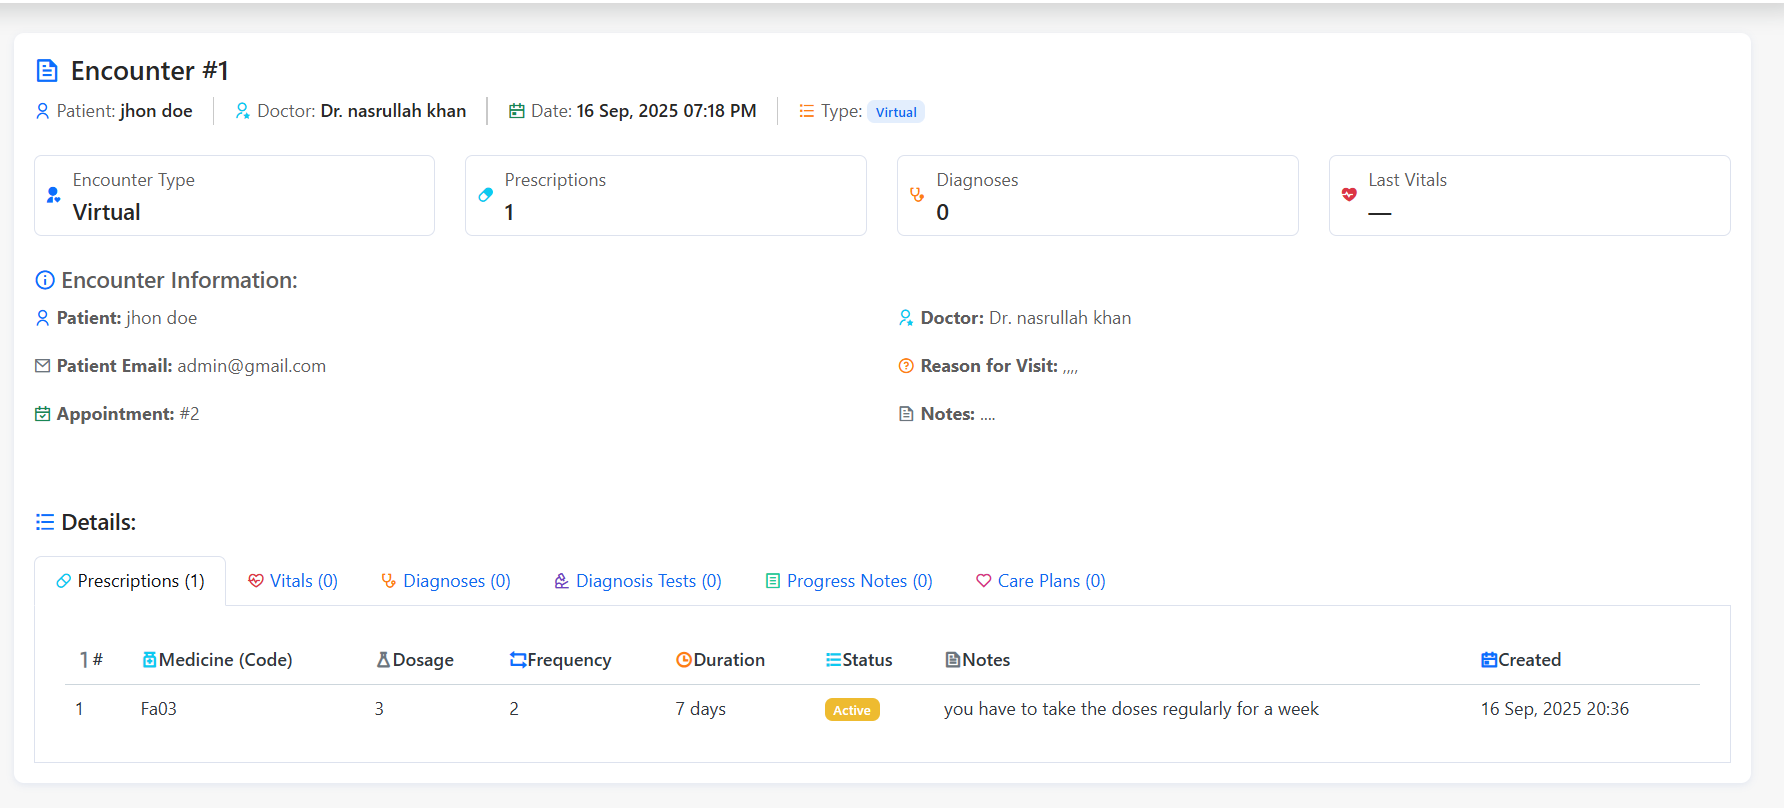
Task: Click the Created column header
Action: (1521, 660)
